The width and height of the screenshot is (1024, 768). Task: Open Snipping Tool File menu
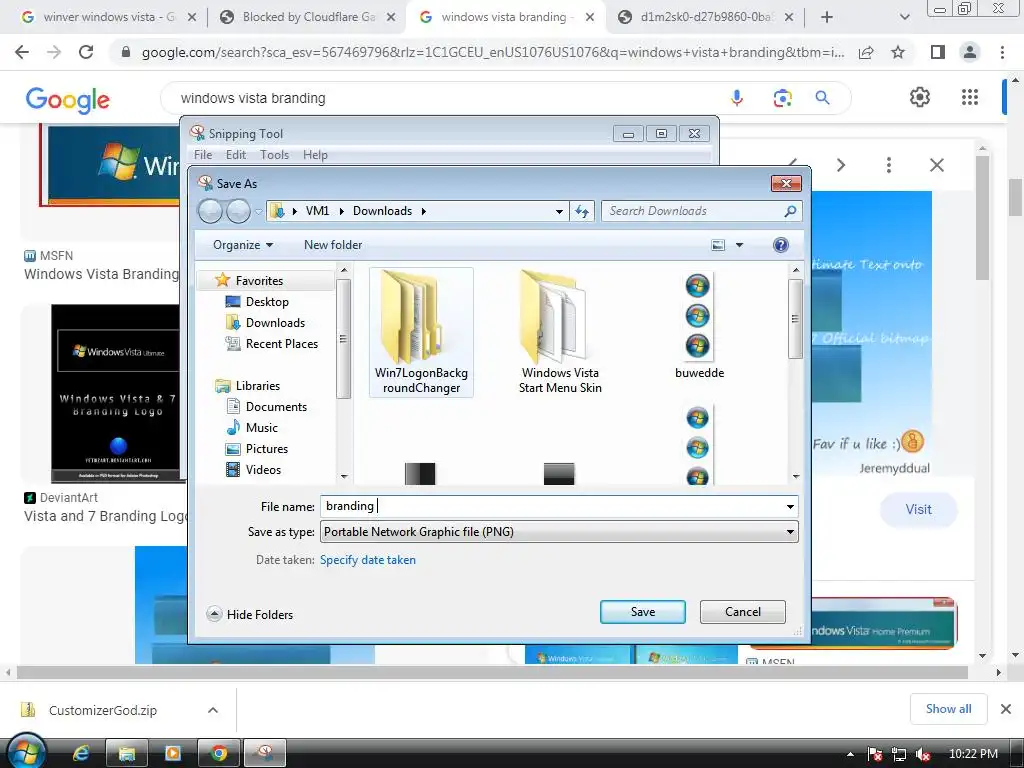tap(202, 155)
